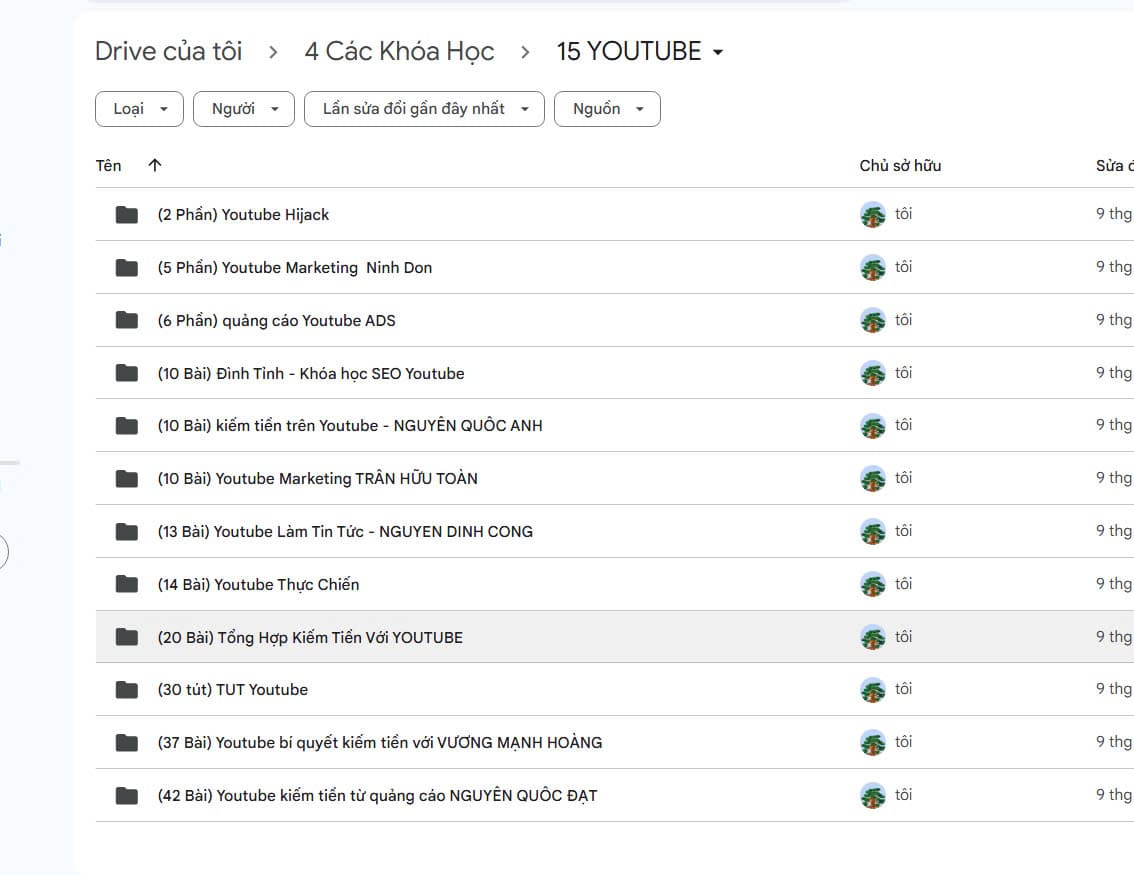Select (42 Bài) NGUYÊN QUÔC ĐẠT folder
The image size is (1134, 875).
click(378, 795)
